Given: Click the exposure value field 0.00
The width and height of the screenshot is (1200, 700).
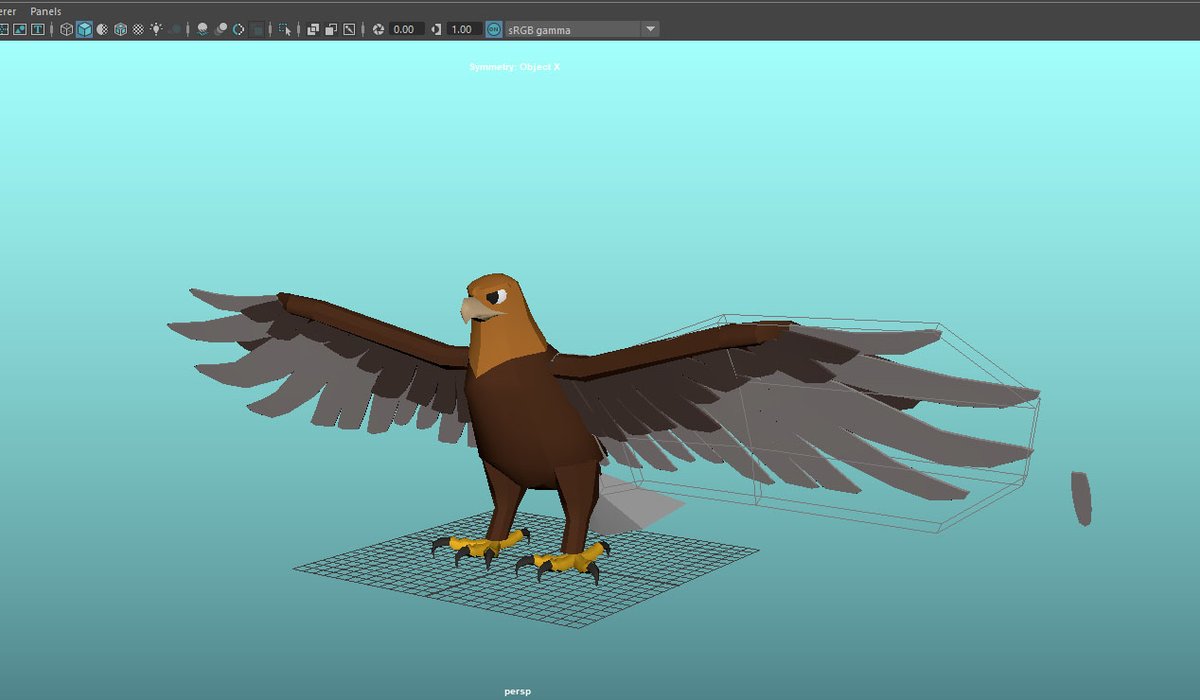Looking at the screenshot, I should pos(406,29).
